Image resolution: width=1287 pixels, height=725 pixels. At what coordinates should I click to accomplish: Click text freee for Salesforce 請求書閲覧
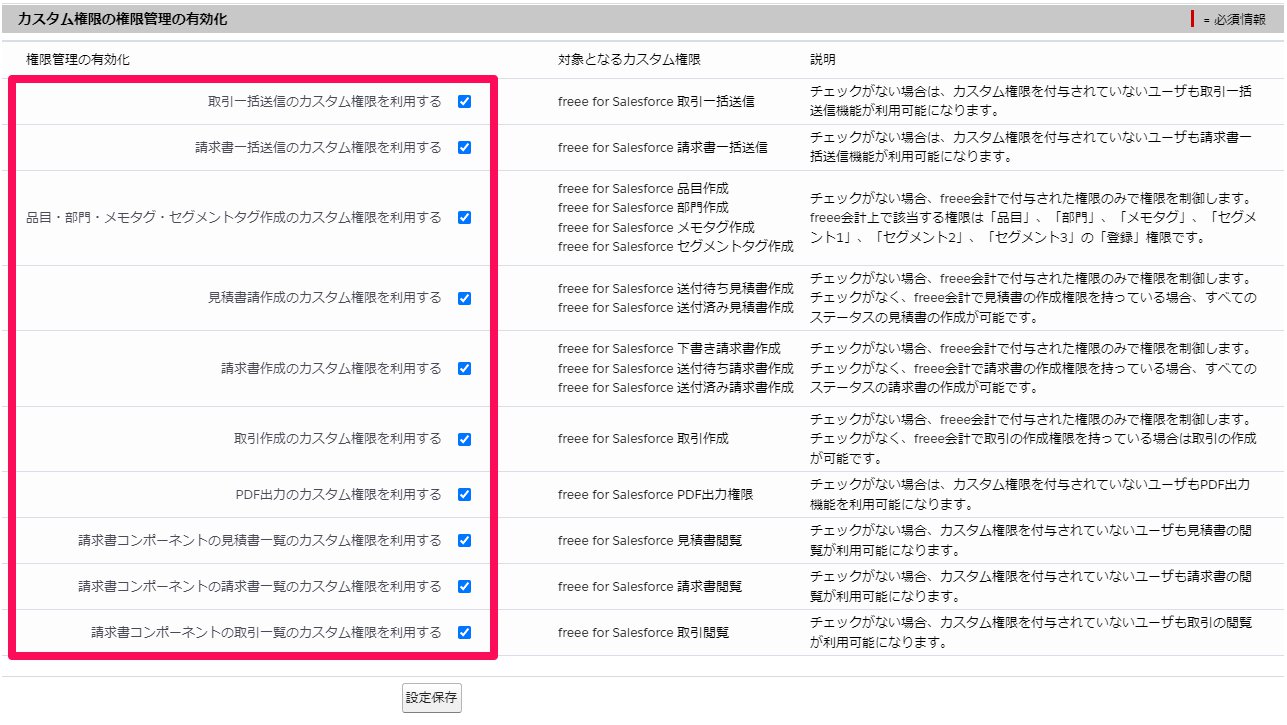[x=650, y=586]
